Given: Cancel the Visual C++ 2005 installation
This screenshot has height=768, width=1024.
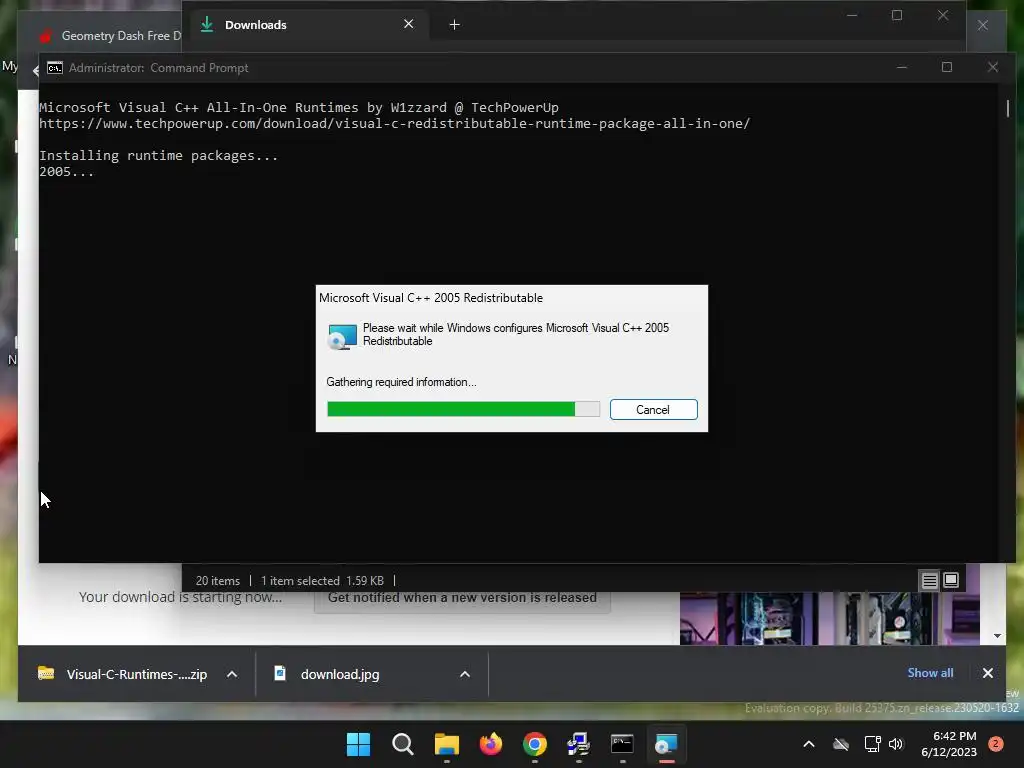Looking at the screenshot, I should point(653,409).
